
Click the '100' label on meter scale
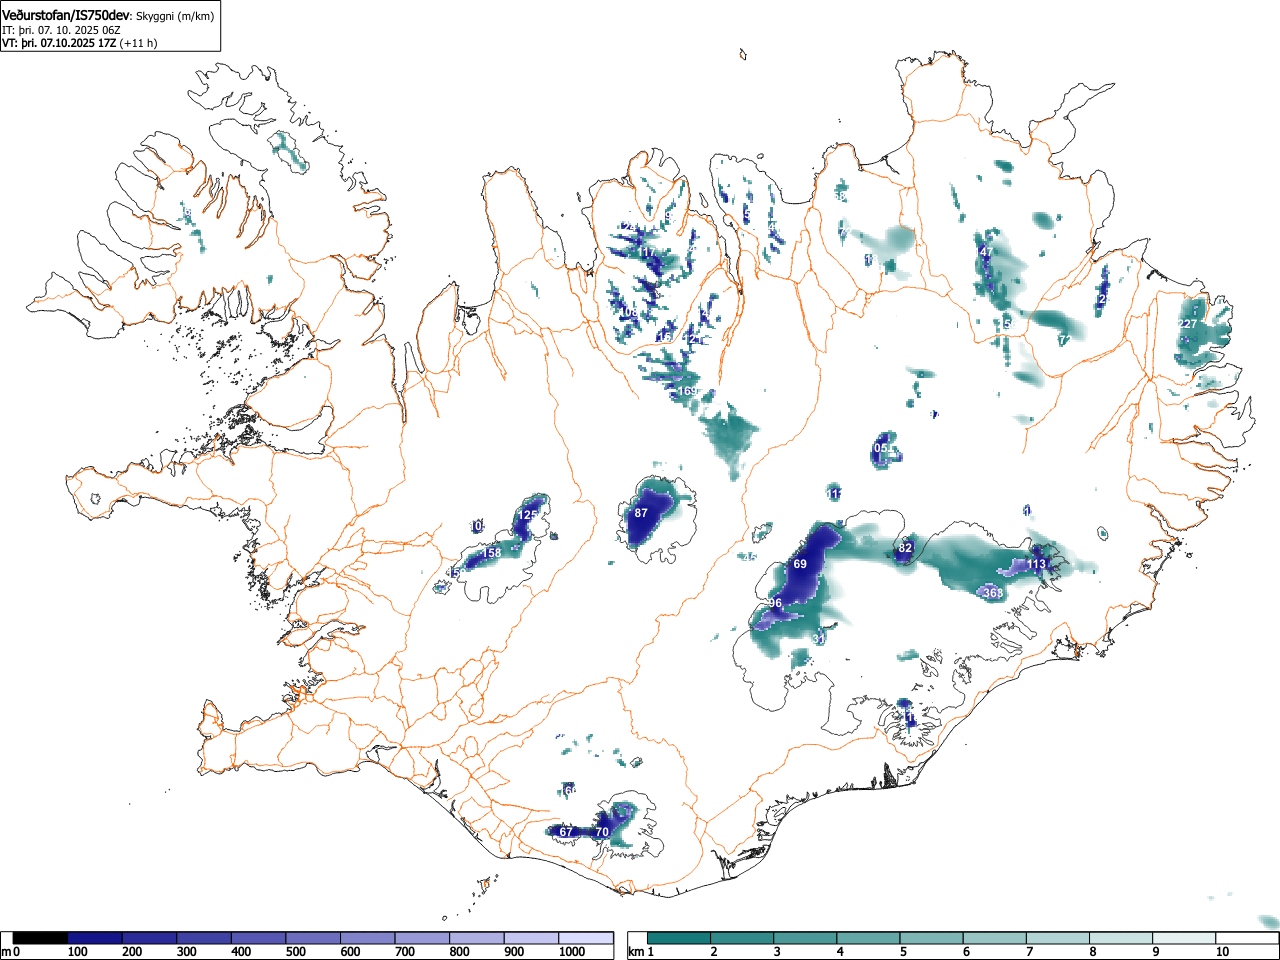click(x=77, y=952)
